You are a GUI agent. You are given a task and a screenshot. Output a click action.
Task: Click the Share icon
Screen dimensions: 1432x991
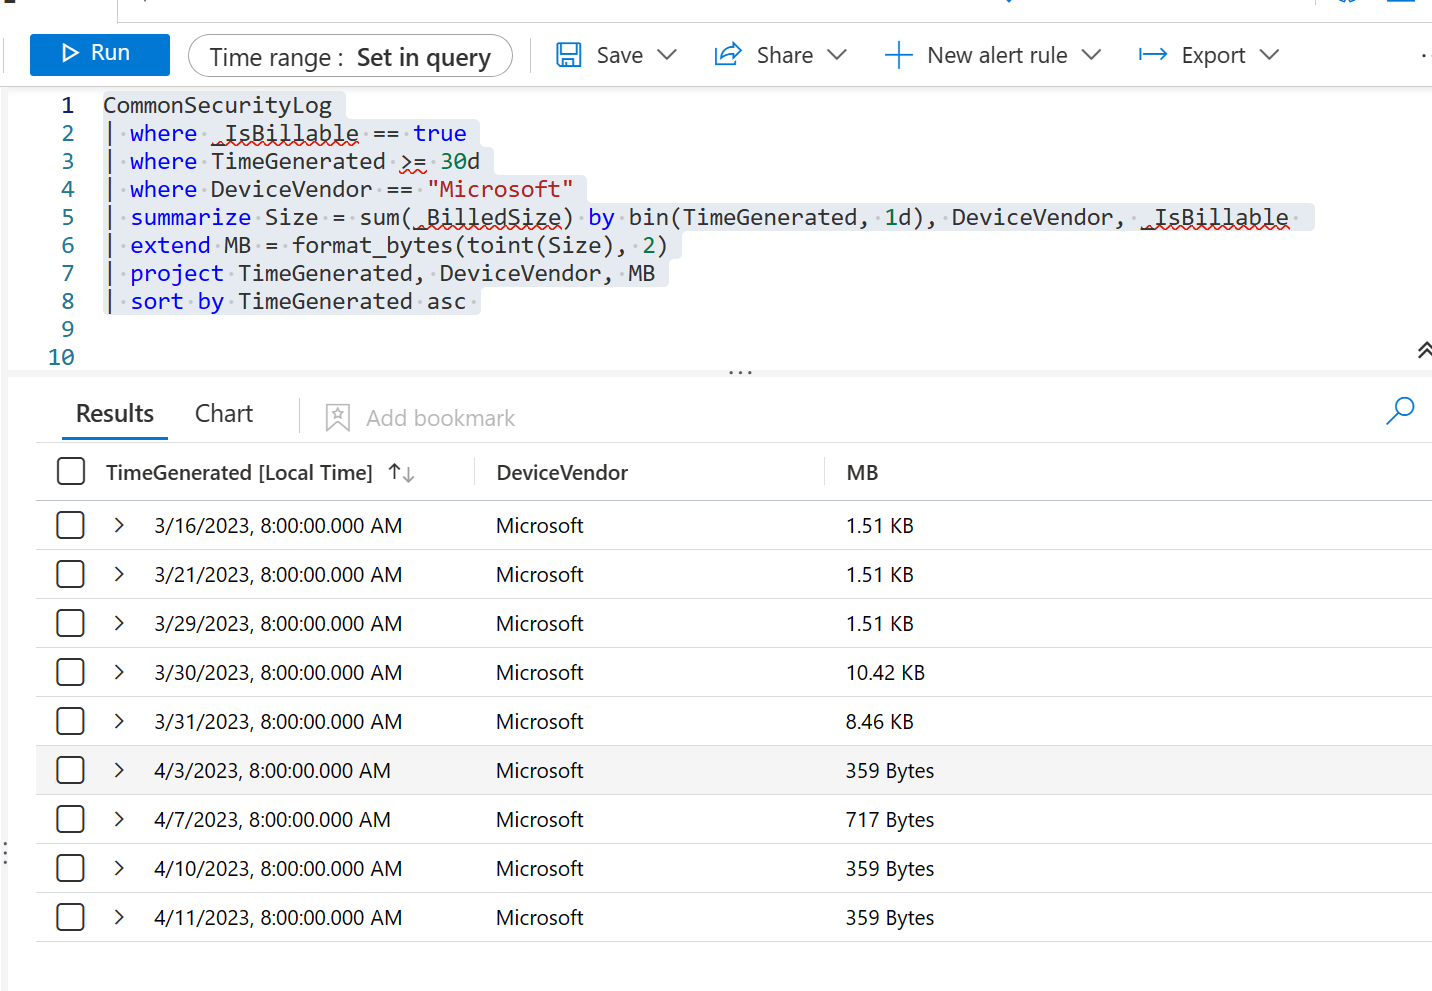pyautogui.click(x=727, y=54)
